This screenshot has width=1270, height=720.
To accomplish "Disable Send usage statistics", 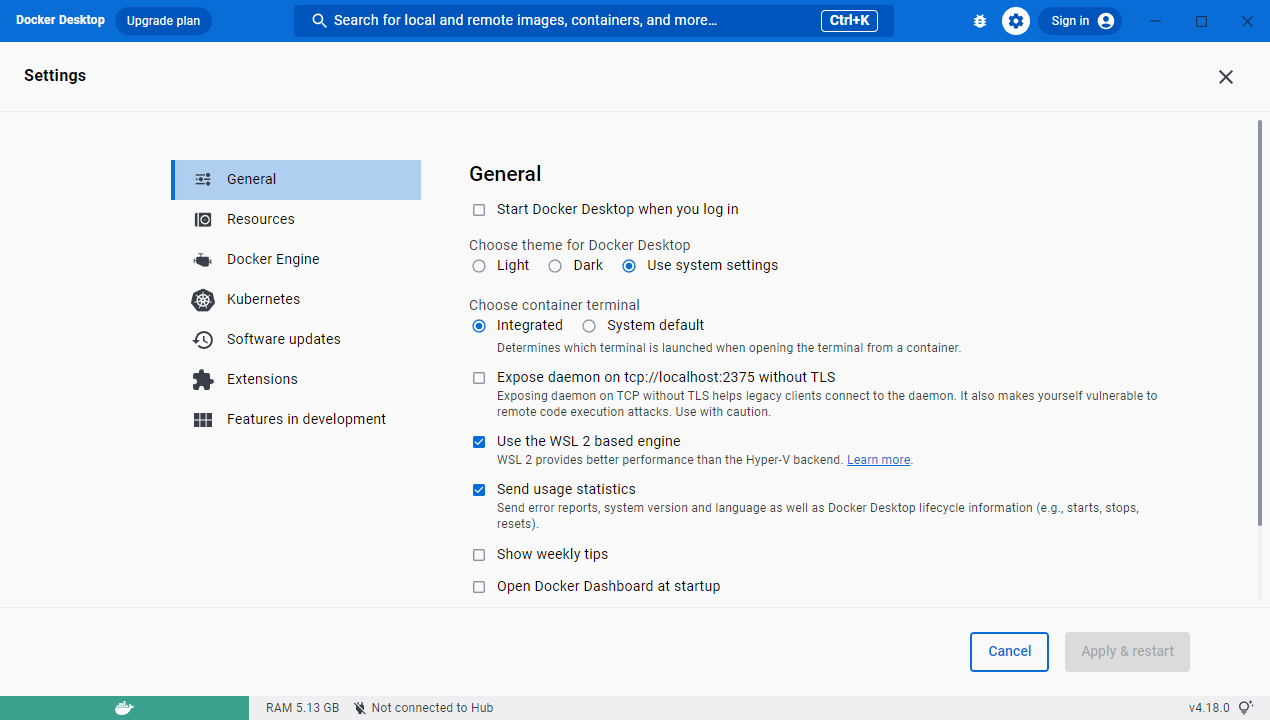I will [479, 490].
